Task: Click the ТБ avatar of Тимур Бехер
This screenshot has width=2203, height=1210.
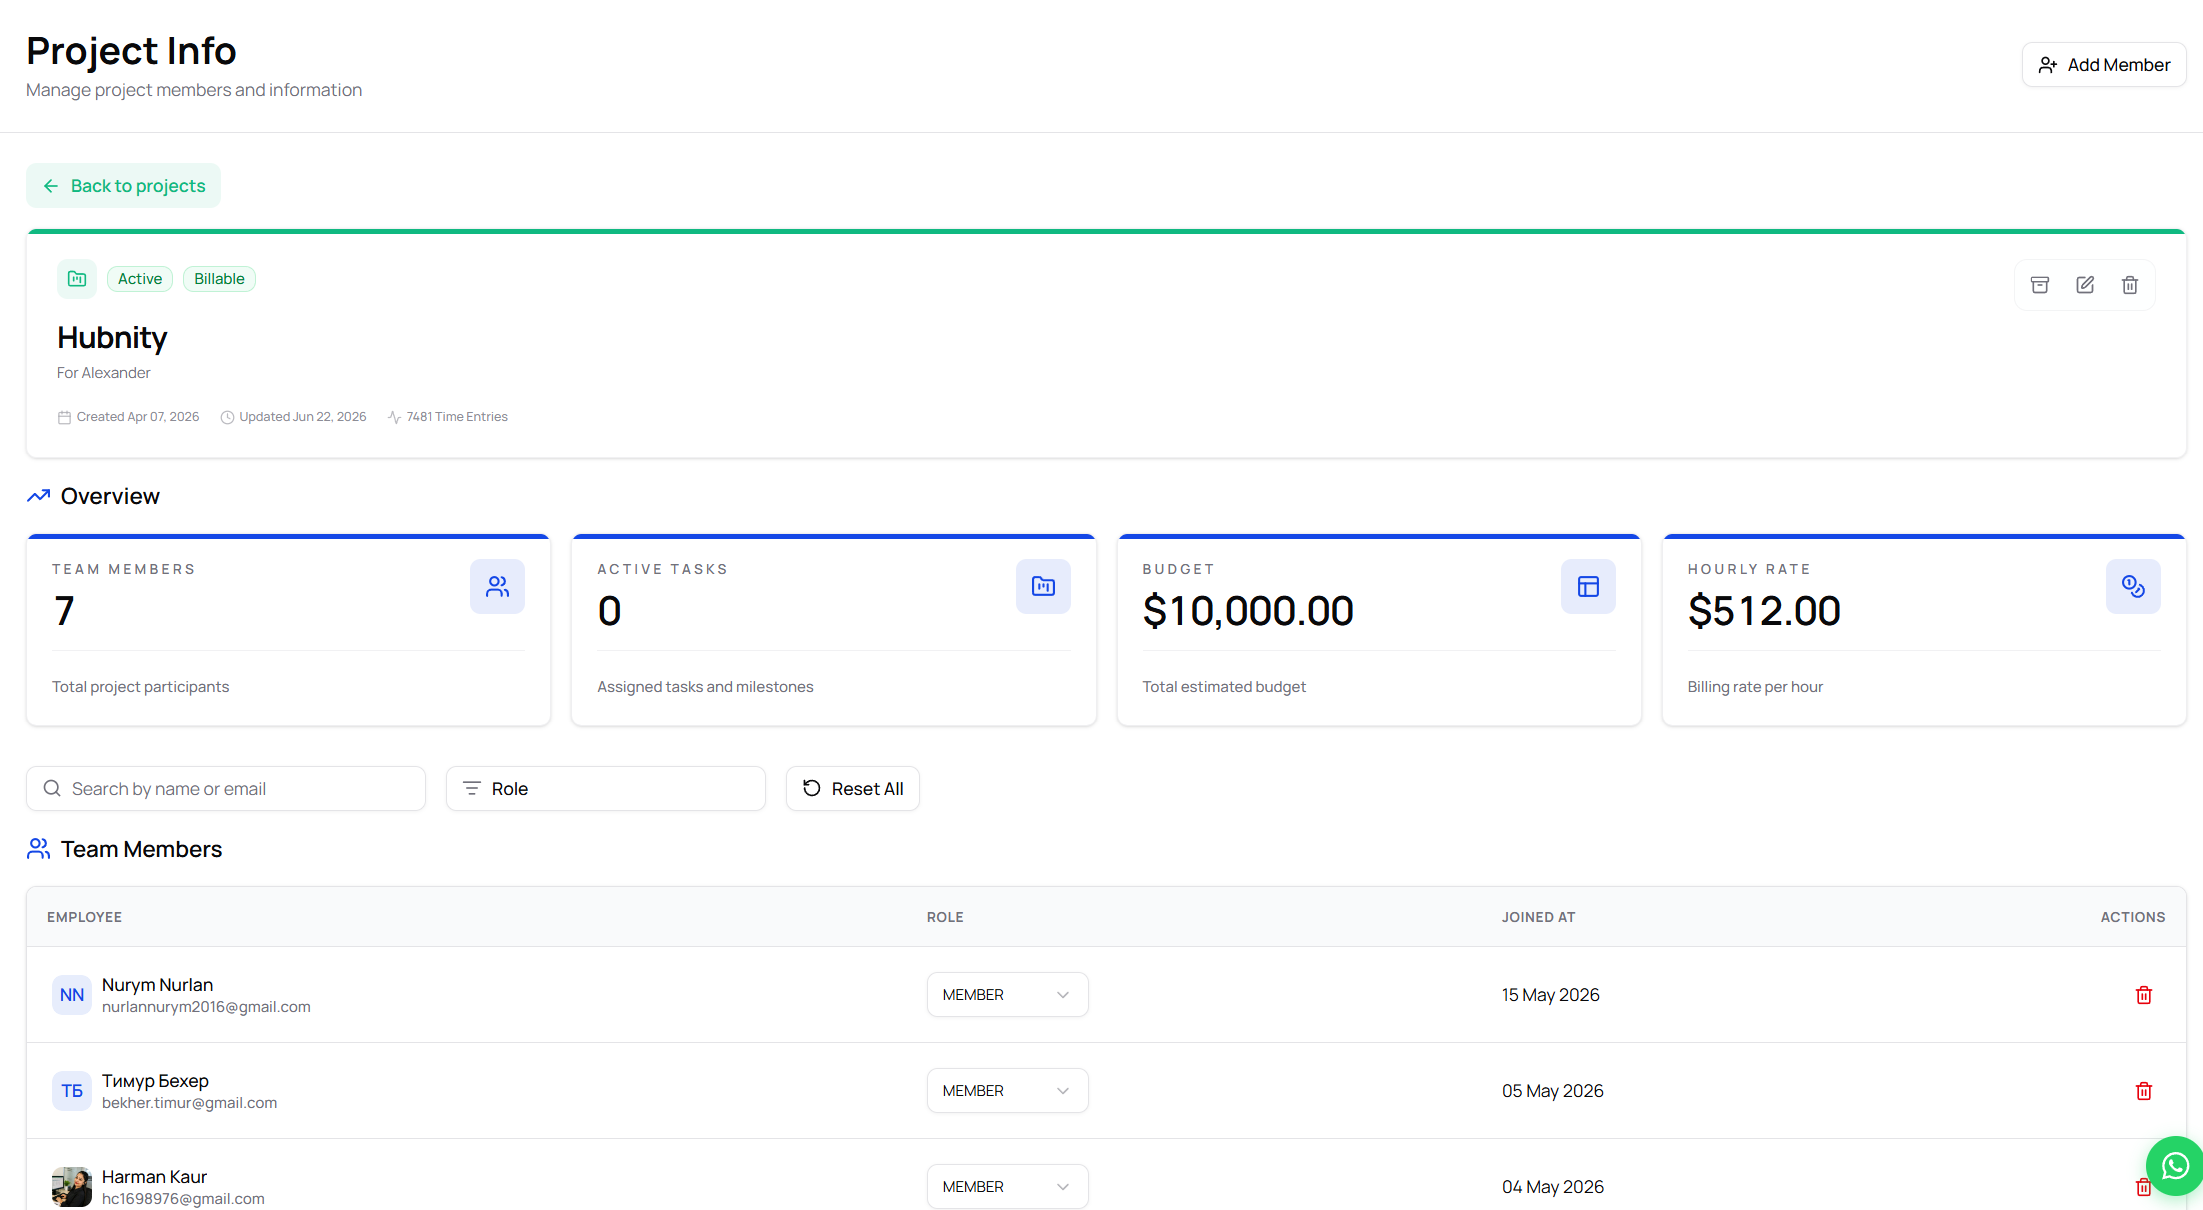Action: pyautogui.click(x=72, y=1091)
